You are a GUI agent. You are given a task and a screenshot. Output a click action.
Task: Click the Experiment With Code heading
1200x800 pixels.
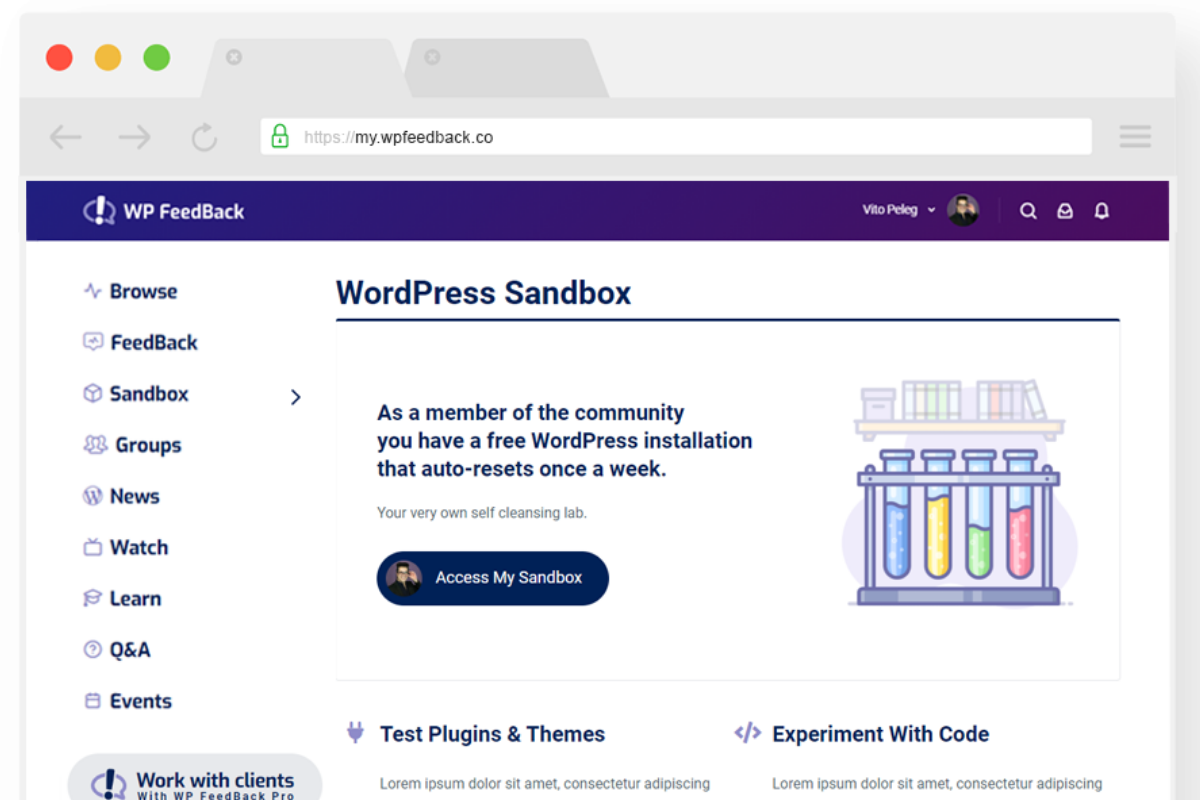coord(881,734)
